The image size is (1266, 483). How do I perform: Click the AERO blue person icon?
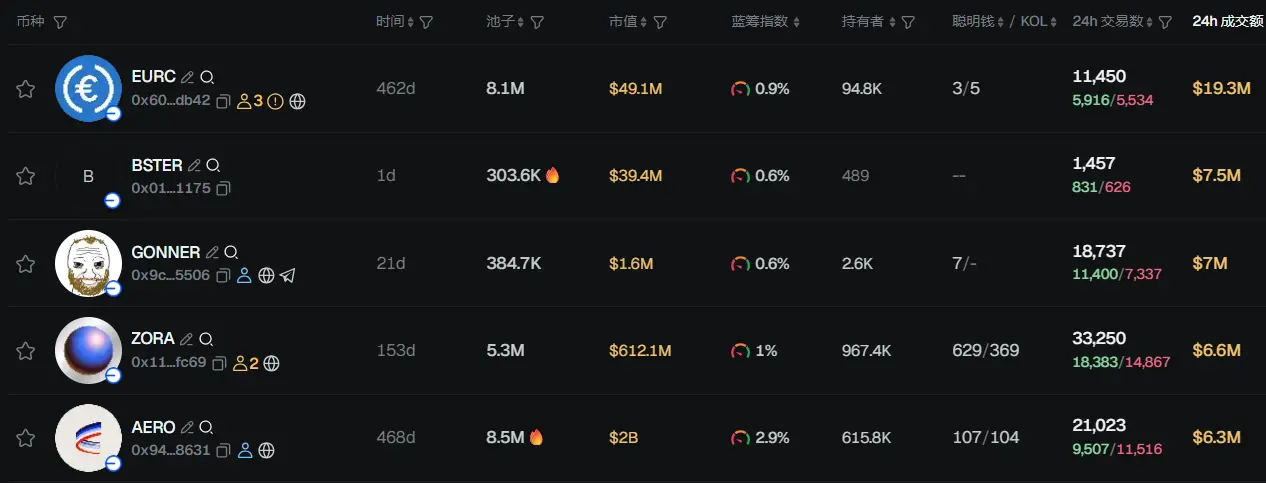tap(244, 450)
